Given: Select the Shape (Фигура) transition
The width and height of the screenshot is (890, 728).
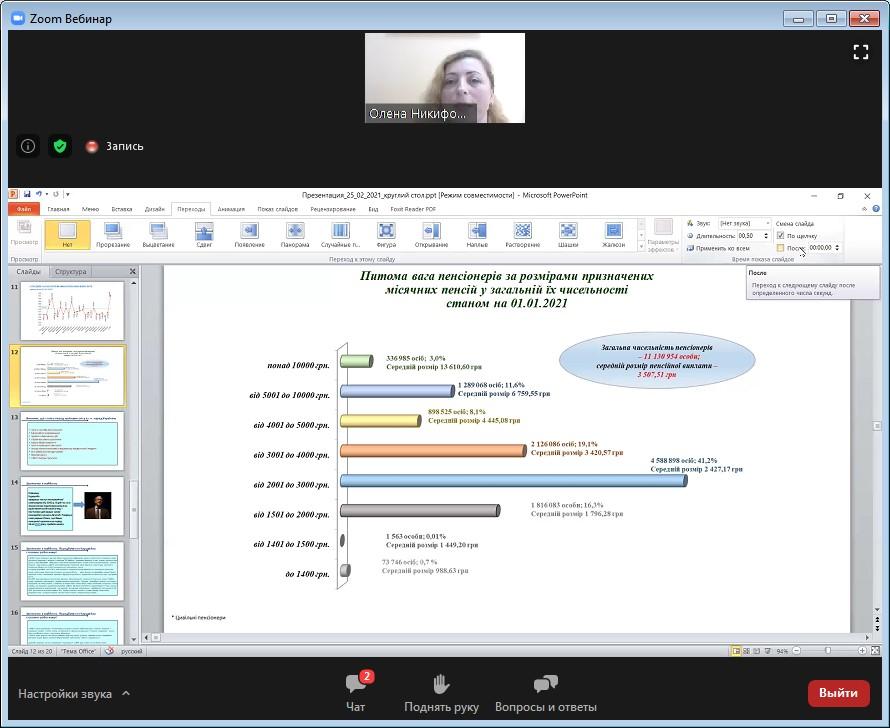Looking at the screenshot, I should (386, 234).
